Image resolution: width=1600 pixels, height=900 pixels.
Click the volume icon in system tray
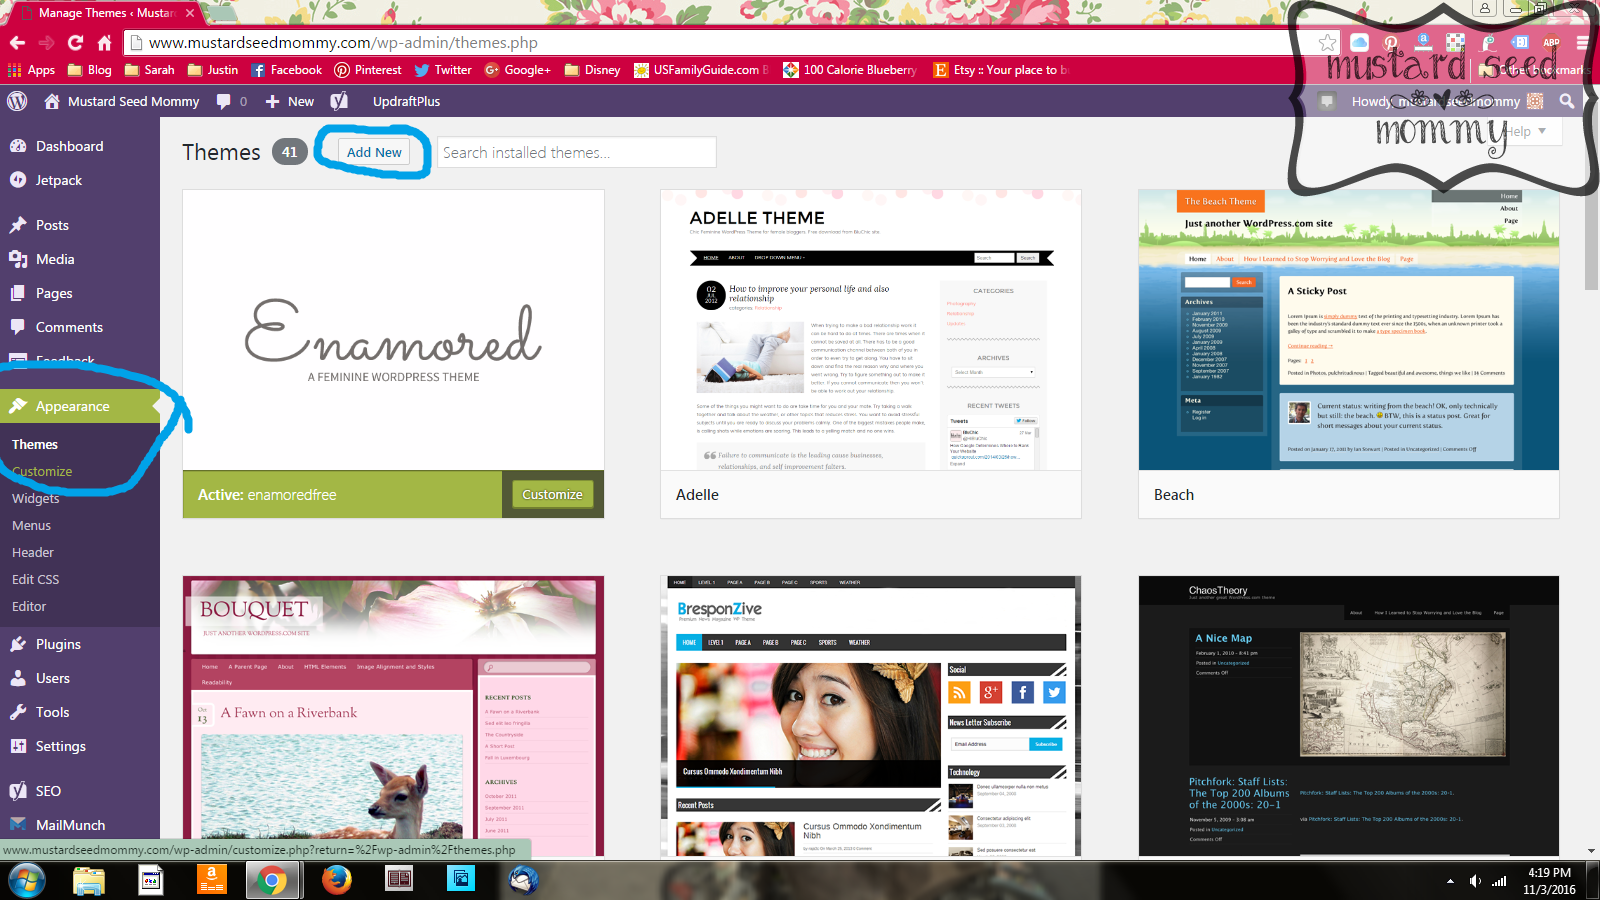click(1475, 881)
